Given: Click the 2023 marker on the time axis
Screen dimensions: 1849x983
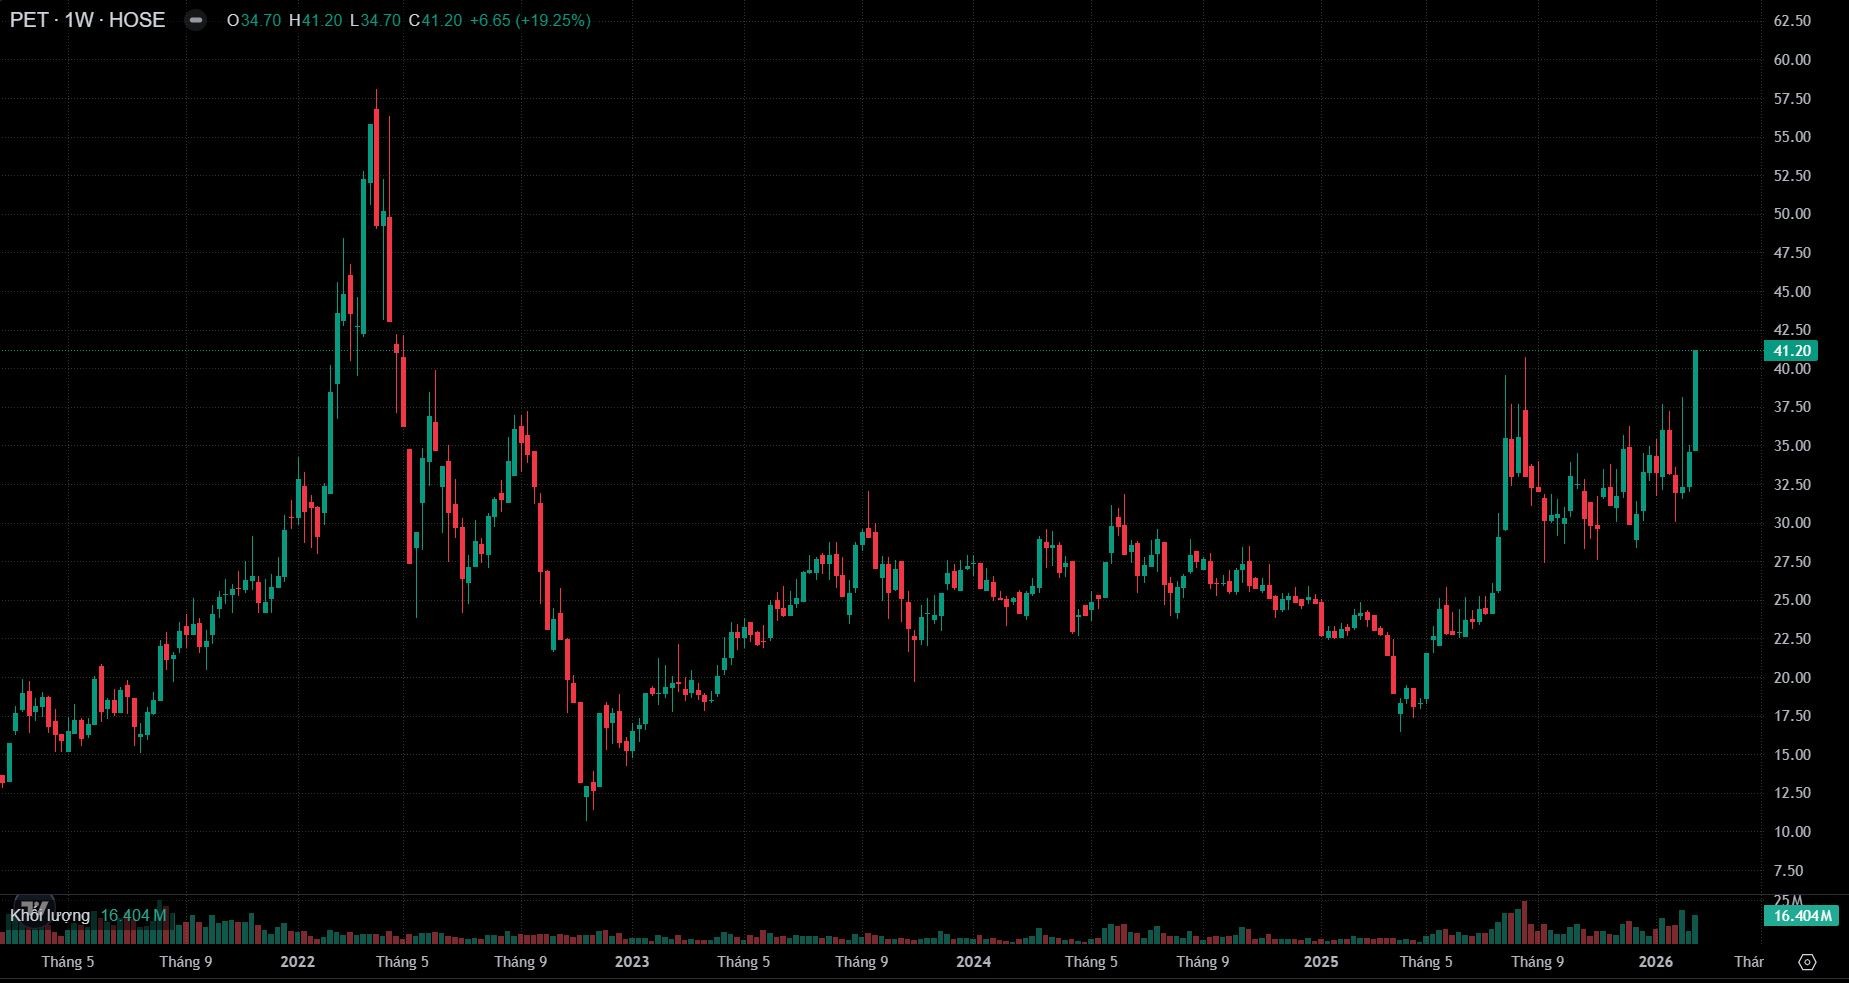Looking at the screenshot, I should 631,962.
